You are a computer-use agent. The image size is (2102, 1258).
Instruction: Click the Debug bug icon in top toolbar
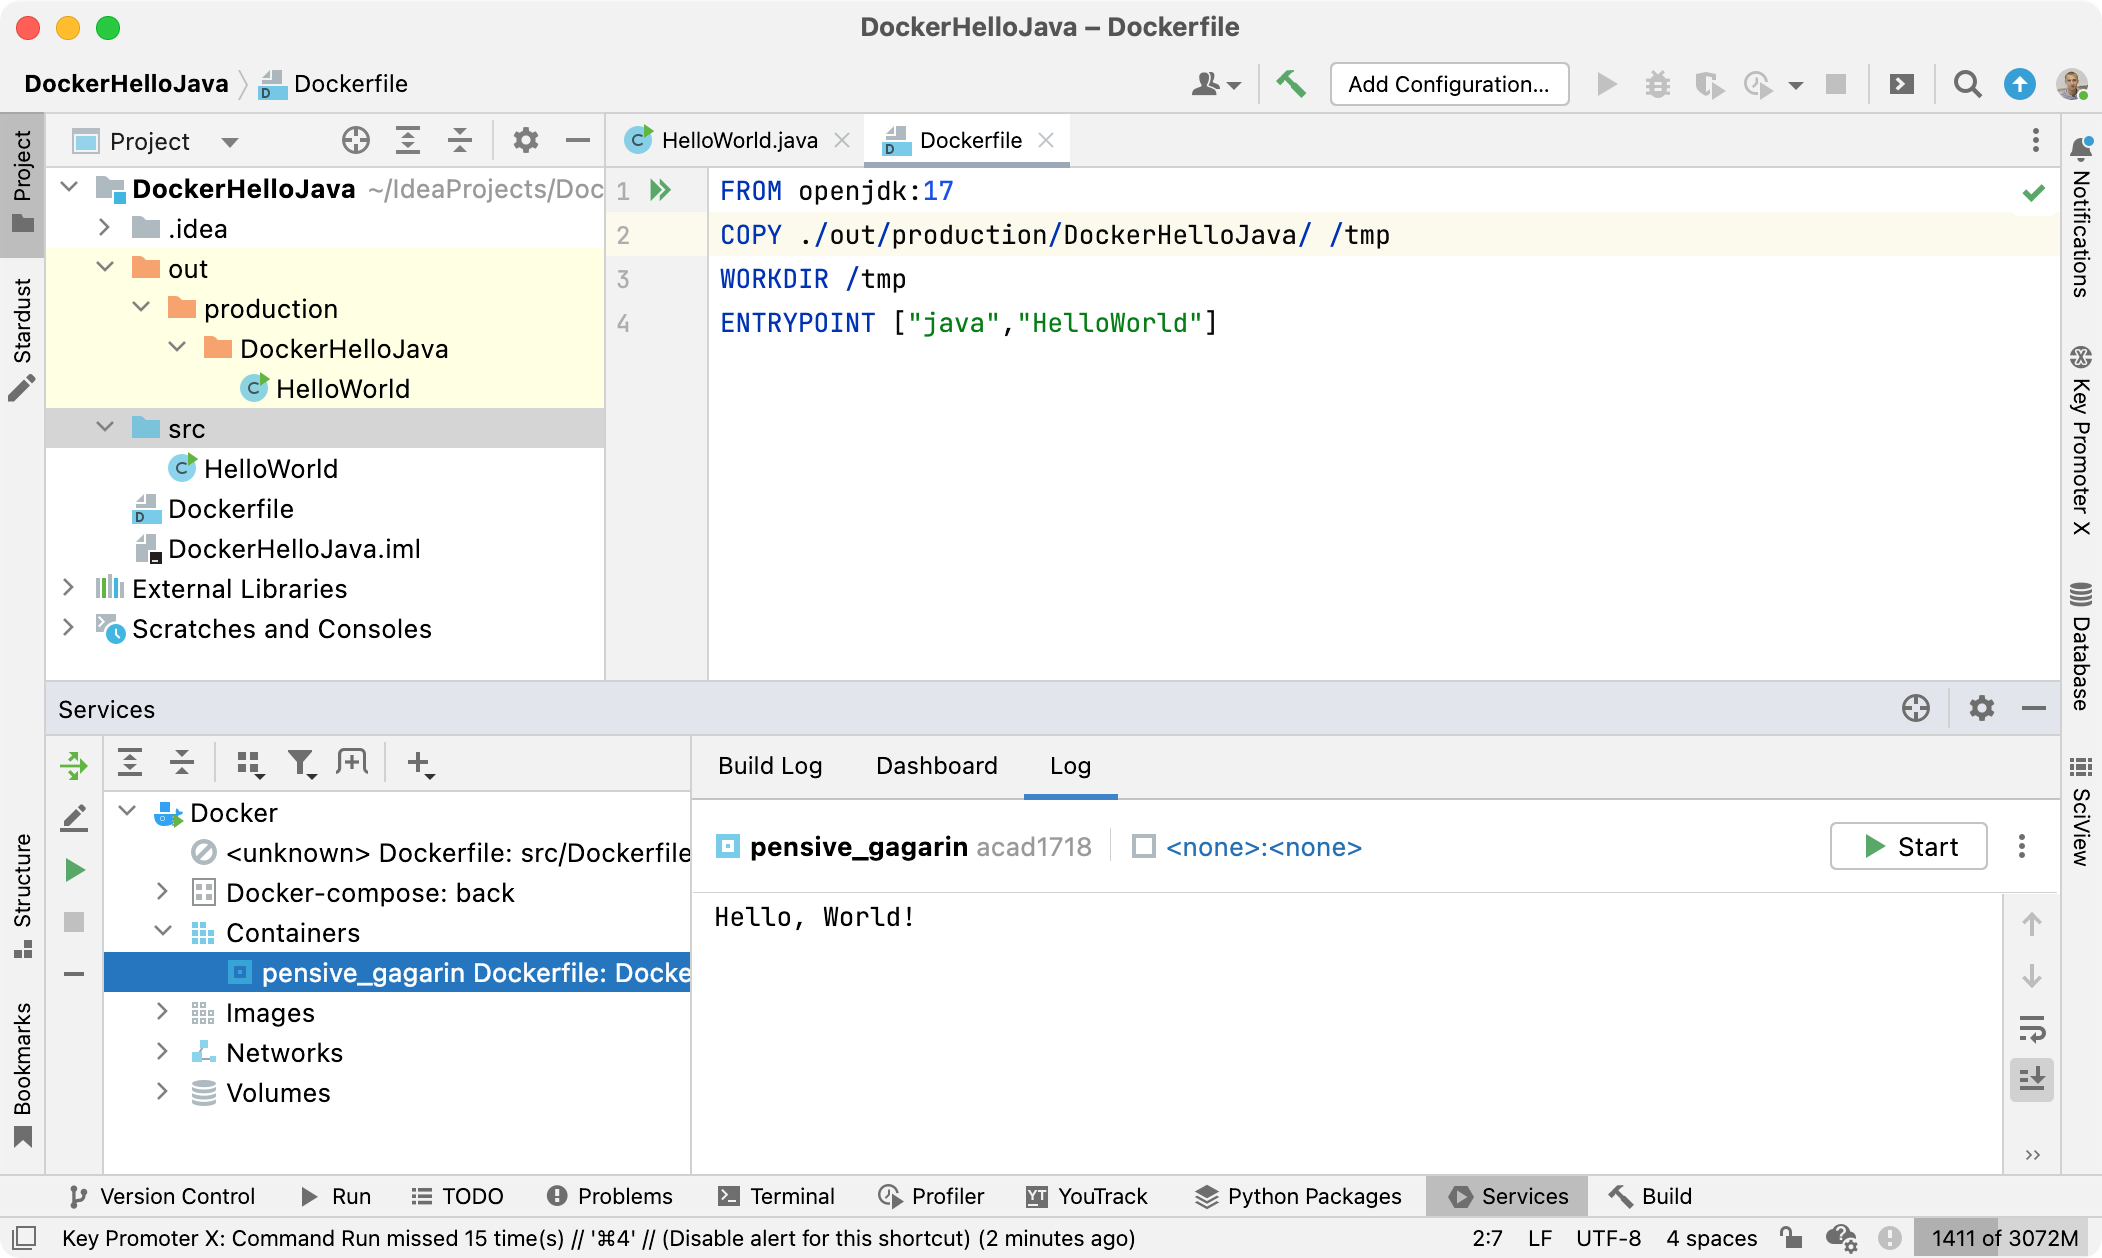[1658, 84]
